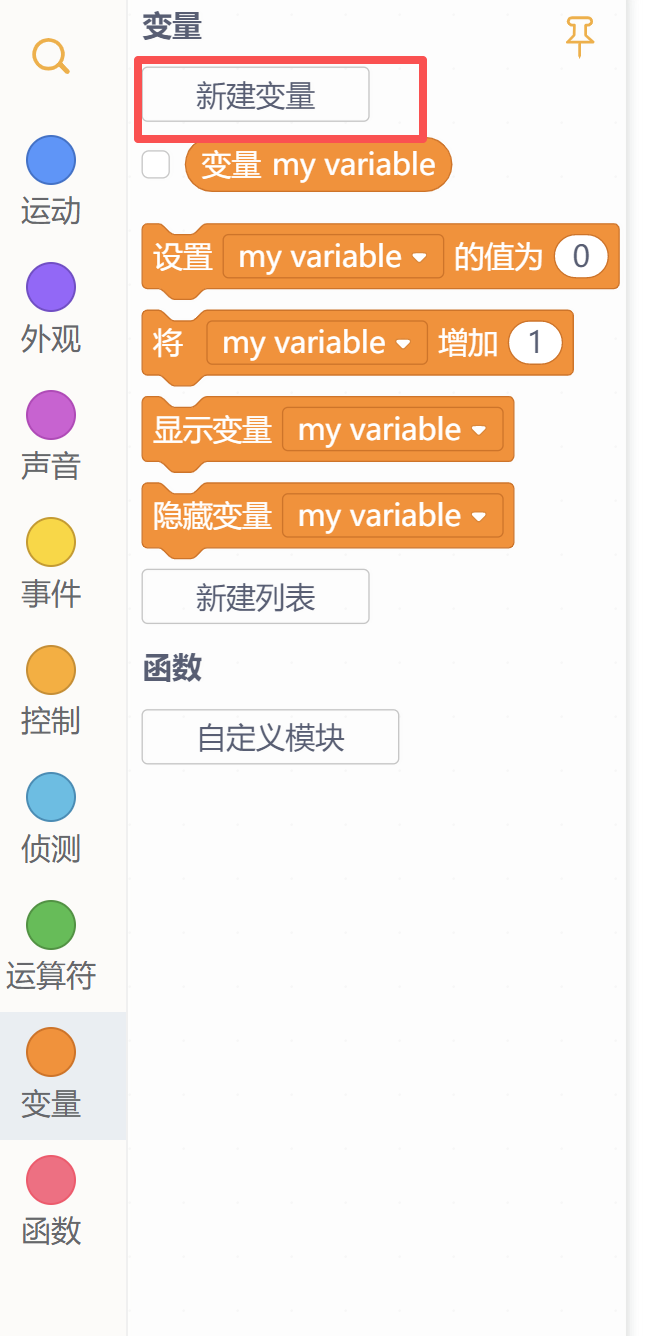Select the 运算符 (Operators) category icon

[x=50, y=924]
